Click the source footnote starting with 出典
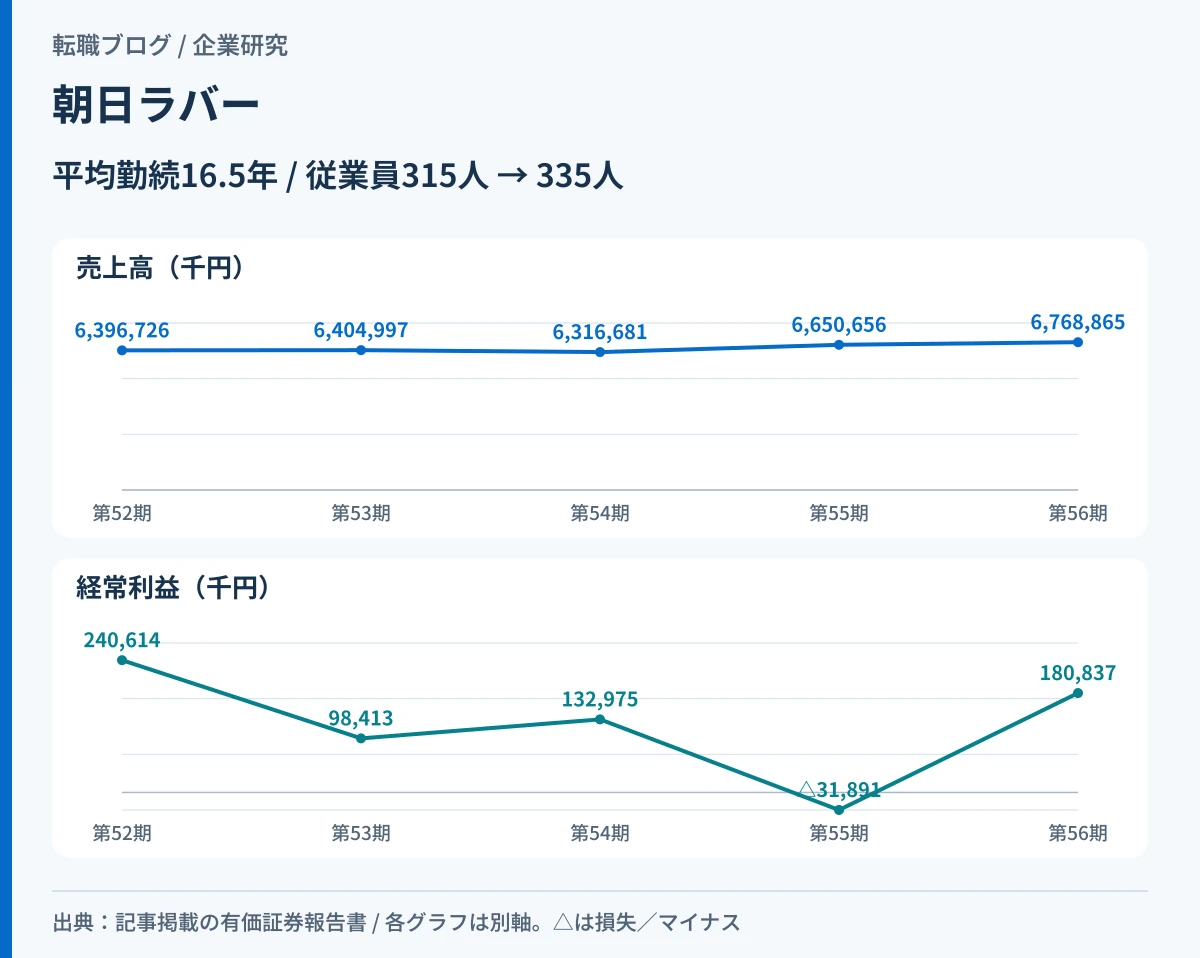The width and height of the screenshot is (1200, 958). pos(396,922)
